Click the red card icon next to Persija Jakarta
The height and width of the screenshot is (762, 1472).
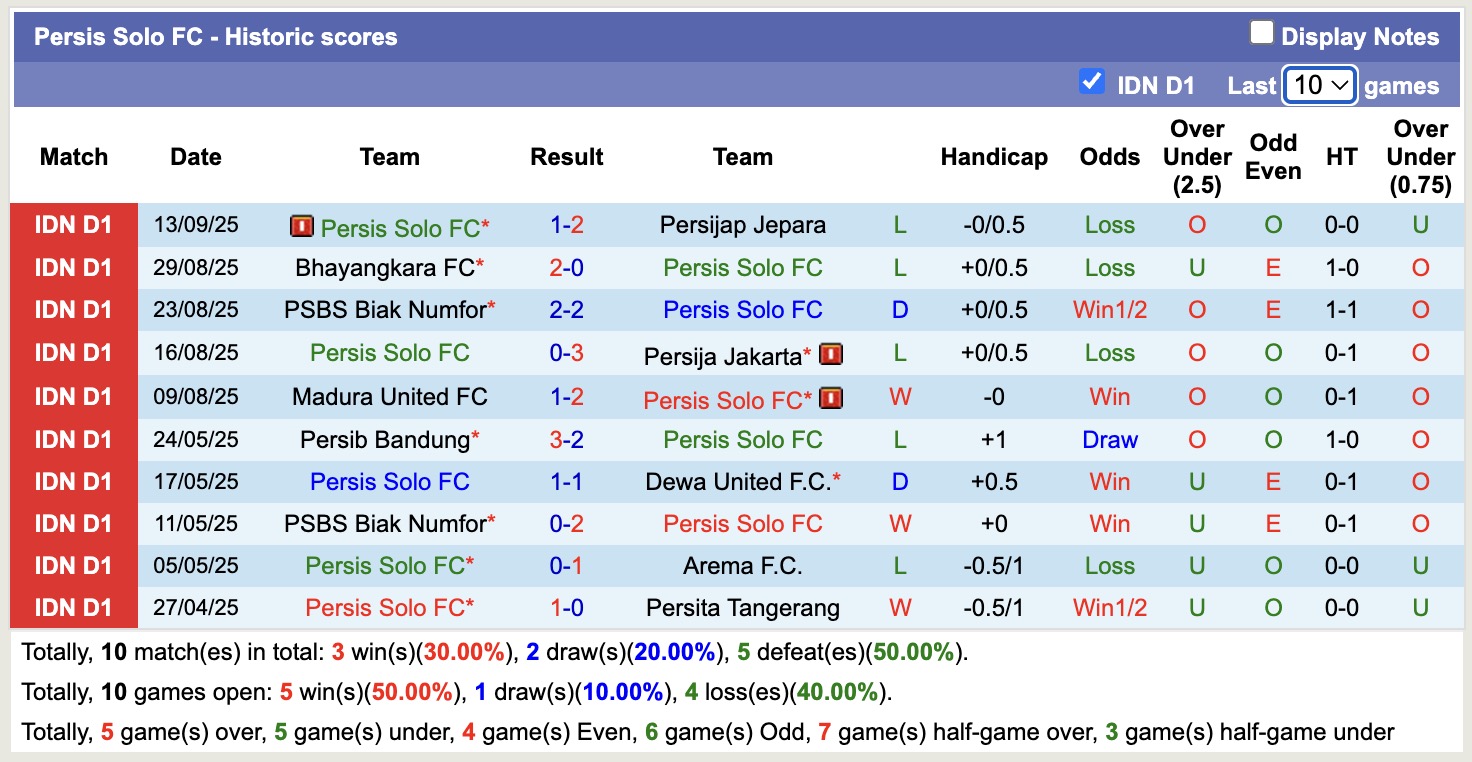[x=833, y=353]
